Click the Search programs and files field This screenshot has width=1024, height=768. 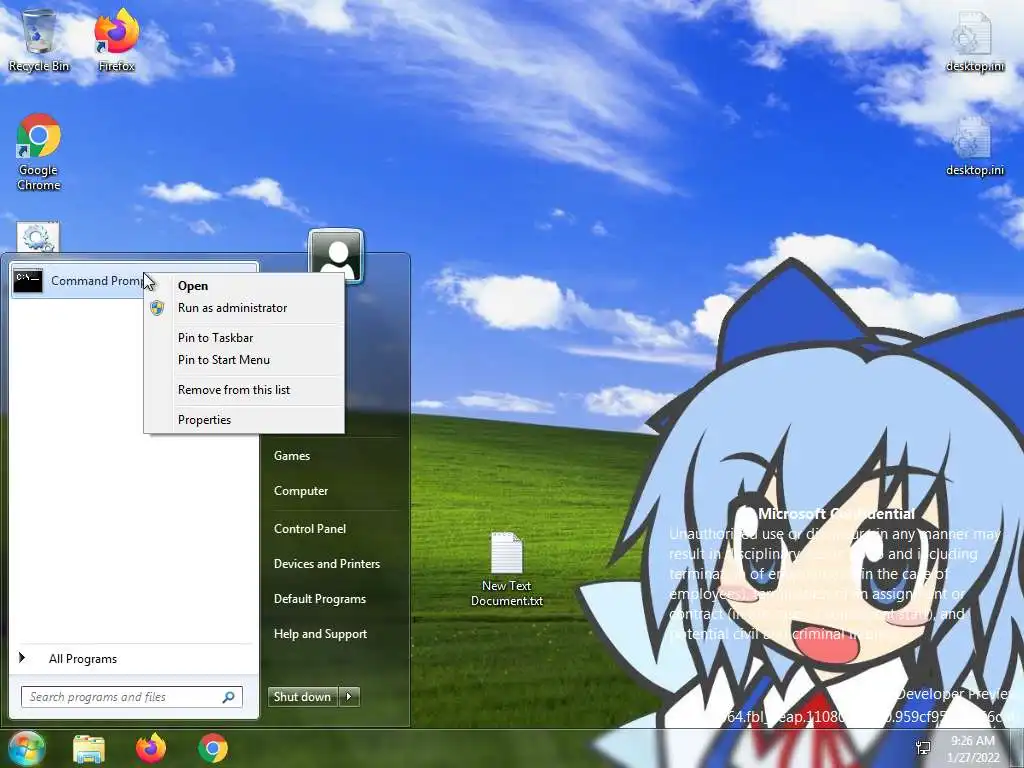[132, 697]
